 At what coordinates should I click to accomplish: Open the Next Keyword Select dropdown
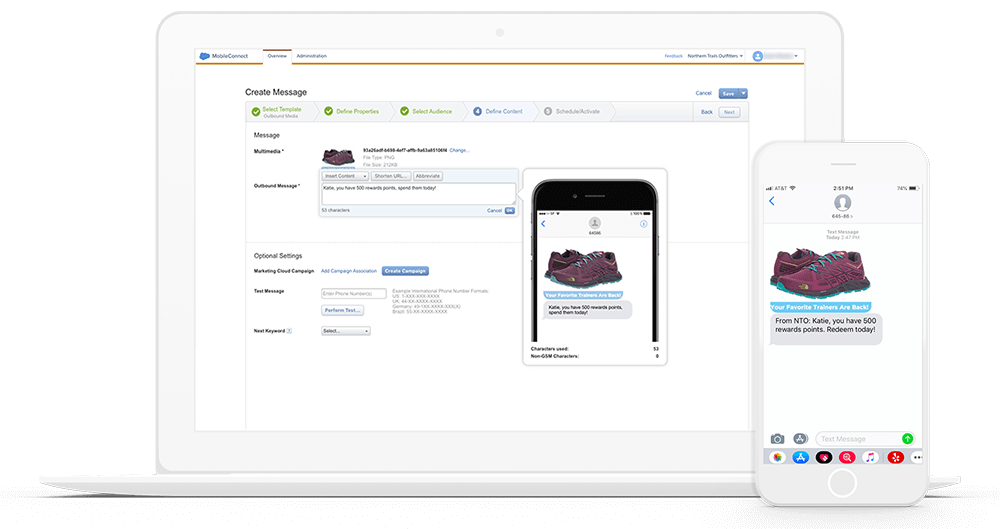(346, 331)
